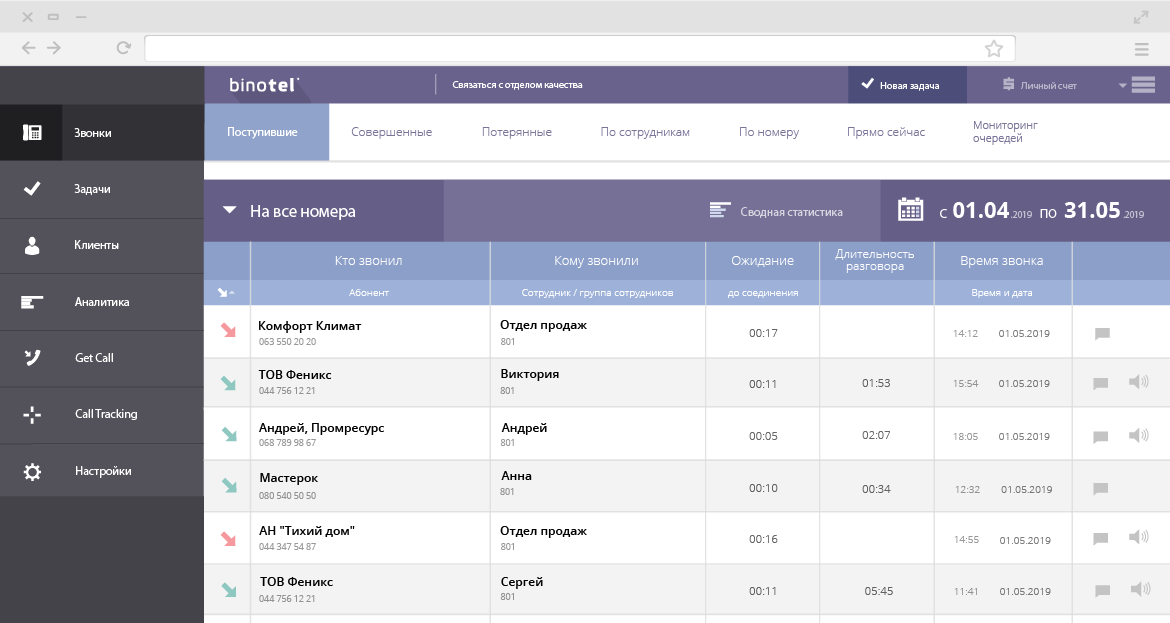Open the Клиенты person icon in the sidebar
Image resolution: width=1170 pixels, height=623 pixels.
tap(31, 245)
